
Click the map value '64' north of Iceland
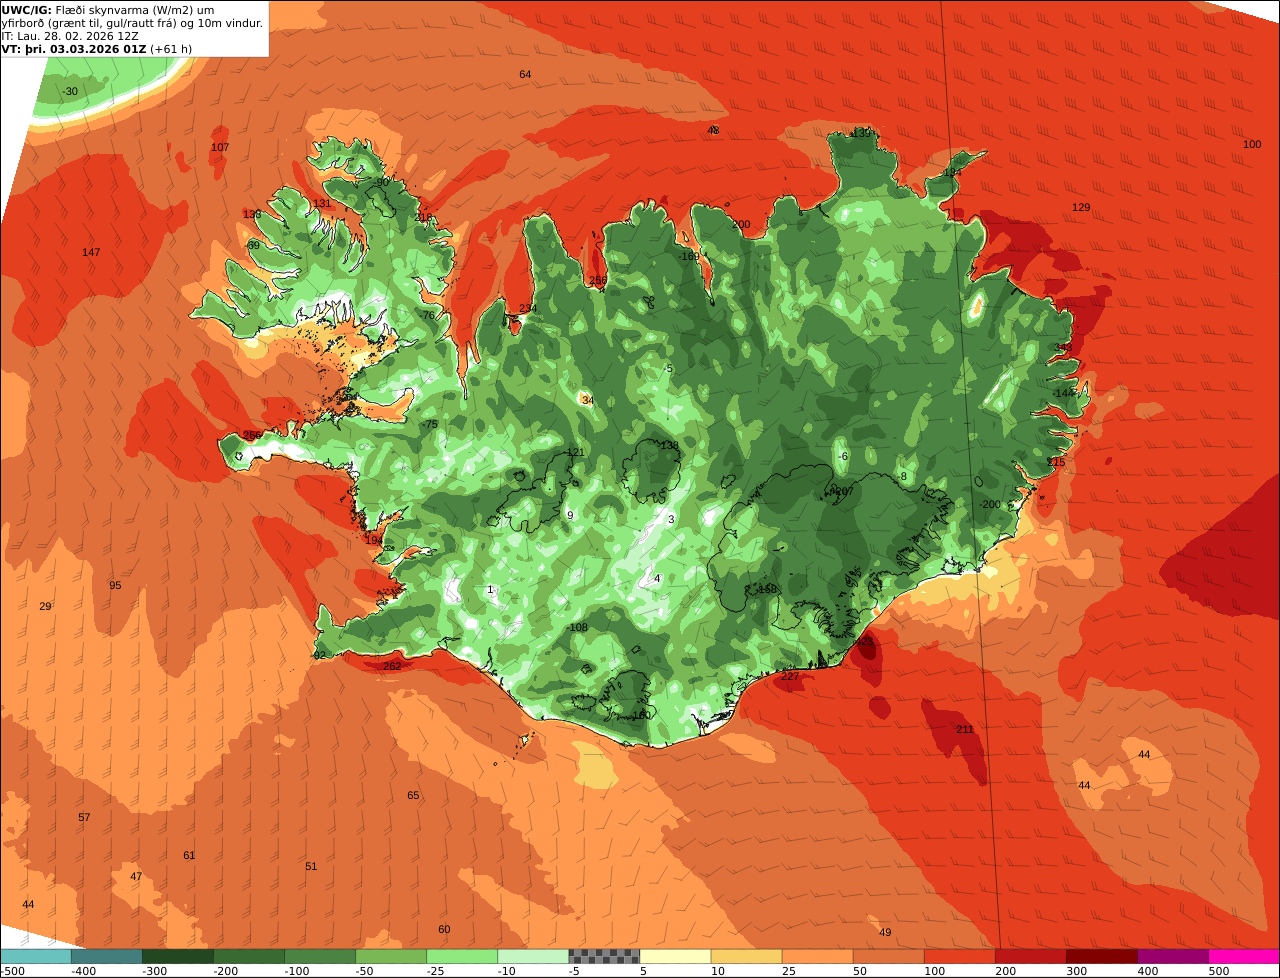(525, 75)
